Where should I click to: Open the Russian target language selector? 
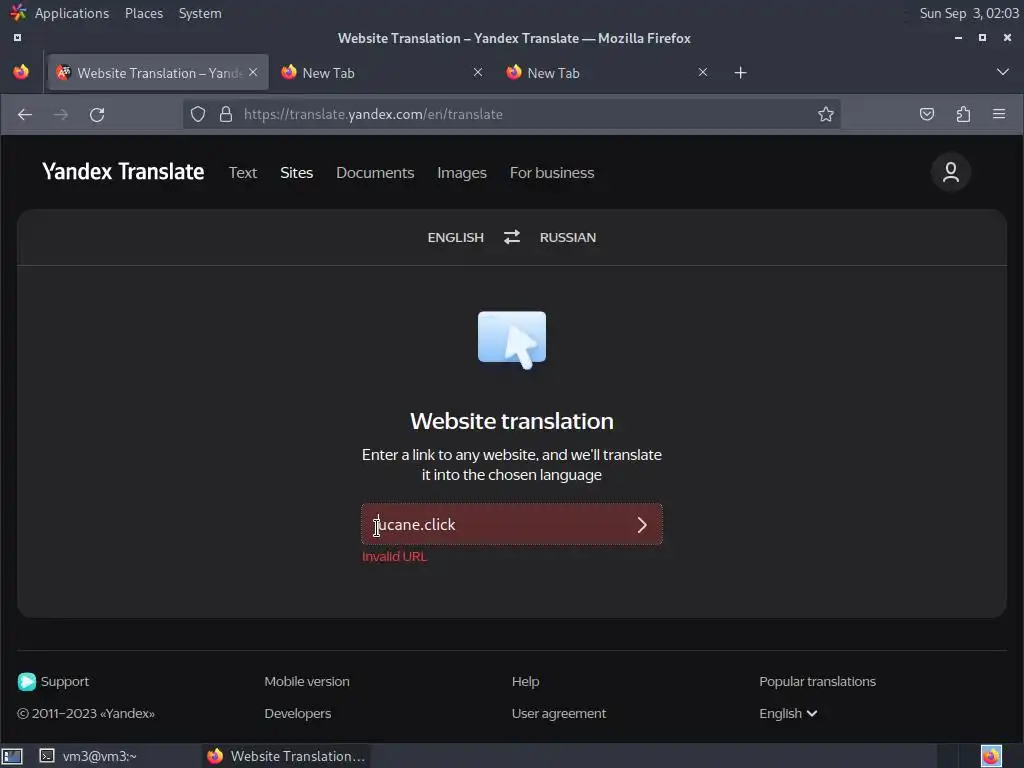click(568, 238)
